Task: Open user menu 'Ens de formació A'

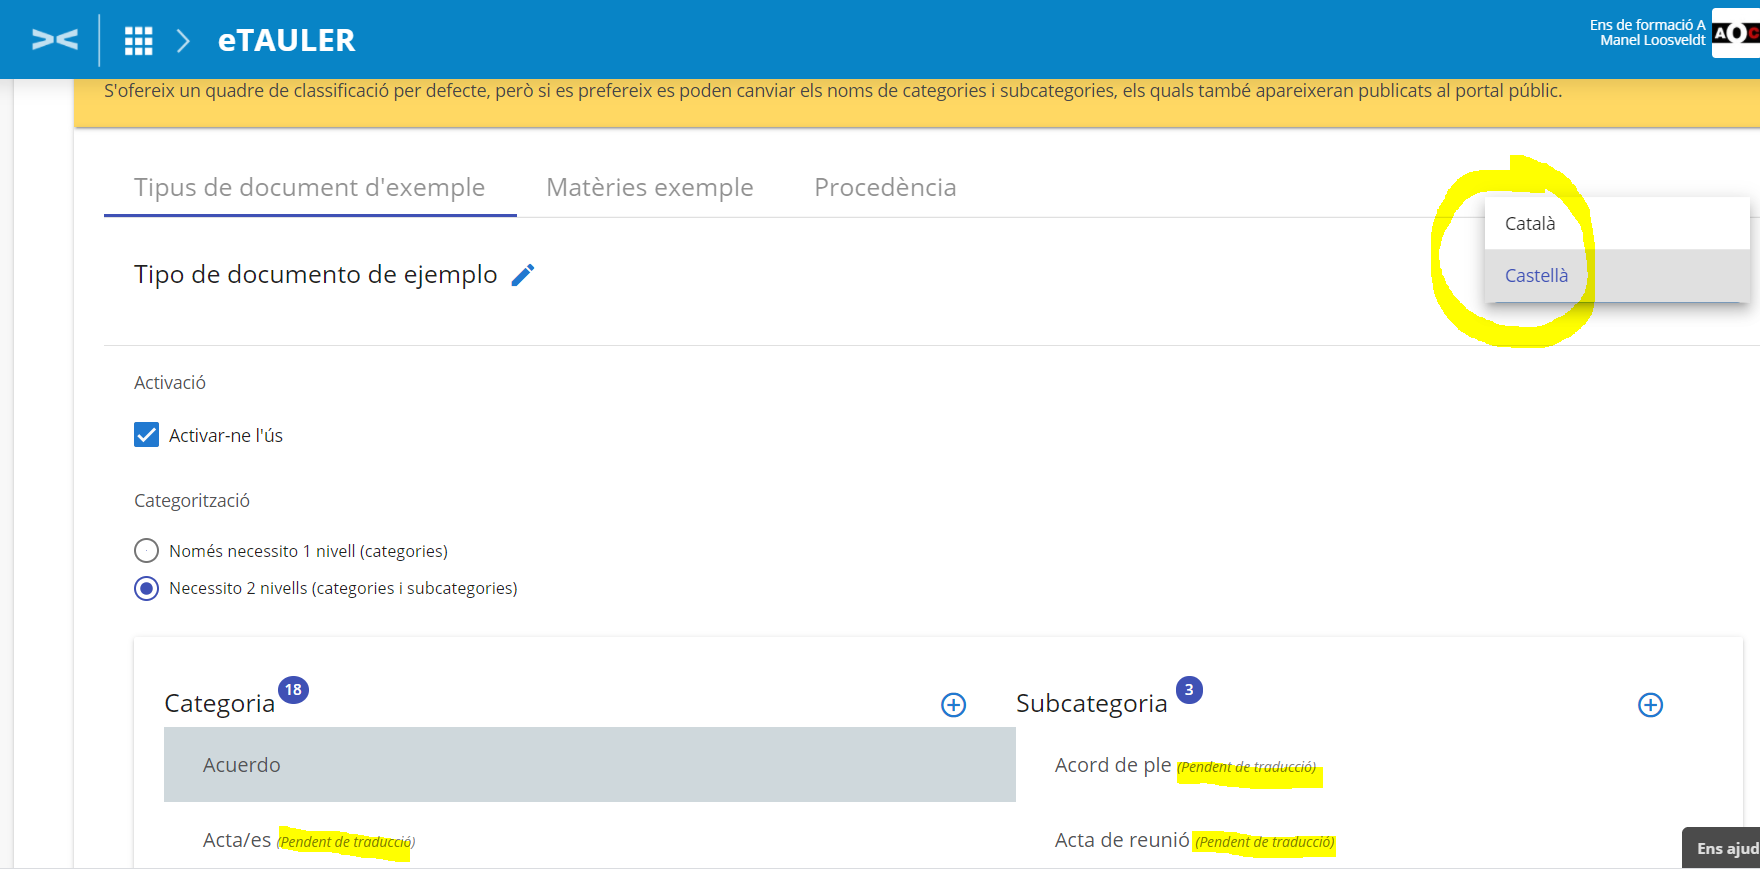Action: [1647, 33]
